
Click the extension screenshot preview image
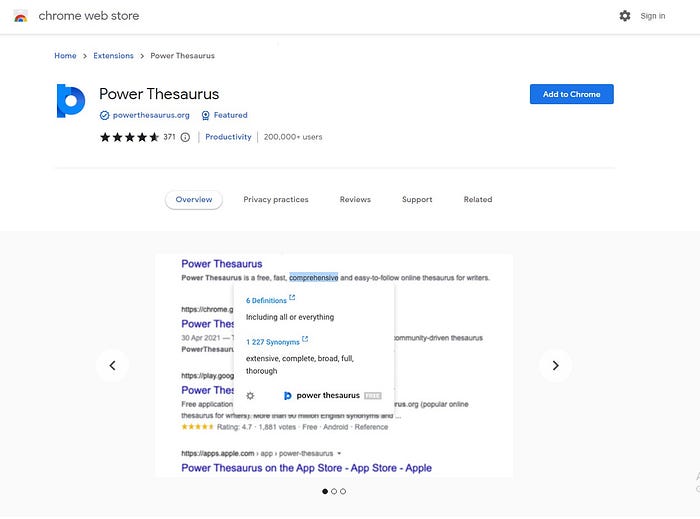click(334, 365)
